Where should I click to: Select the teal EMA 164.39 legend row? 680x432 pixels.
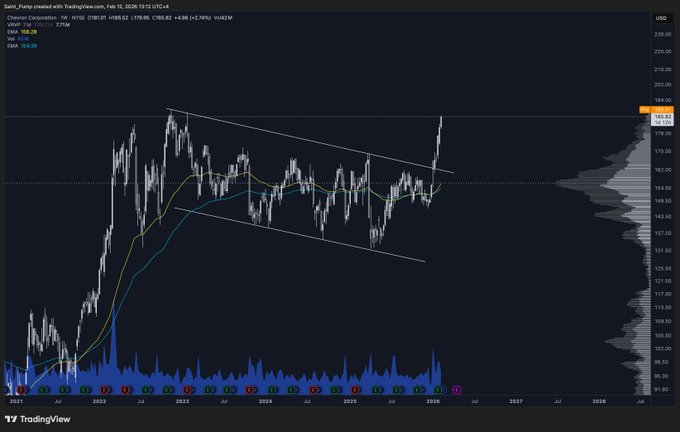22,46
